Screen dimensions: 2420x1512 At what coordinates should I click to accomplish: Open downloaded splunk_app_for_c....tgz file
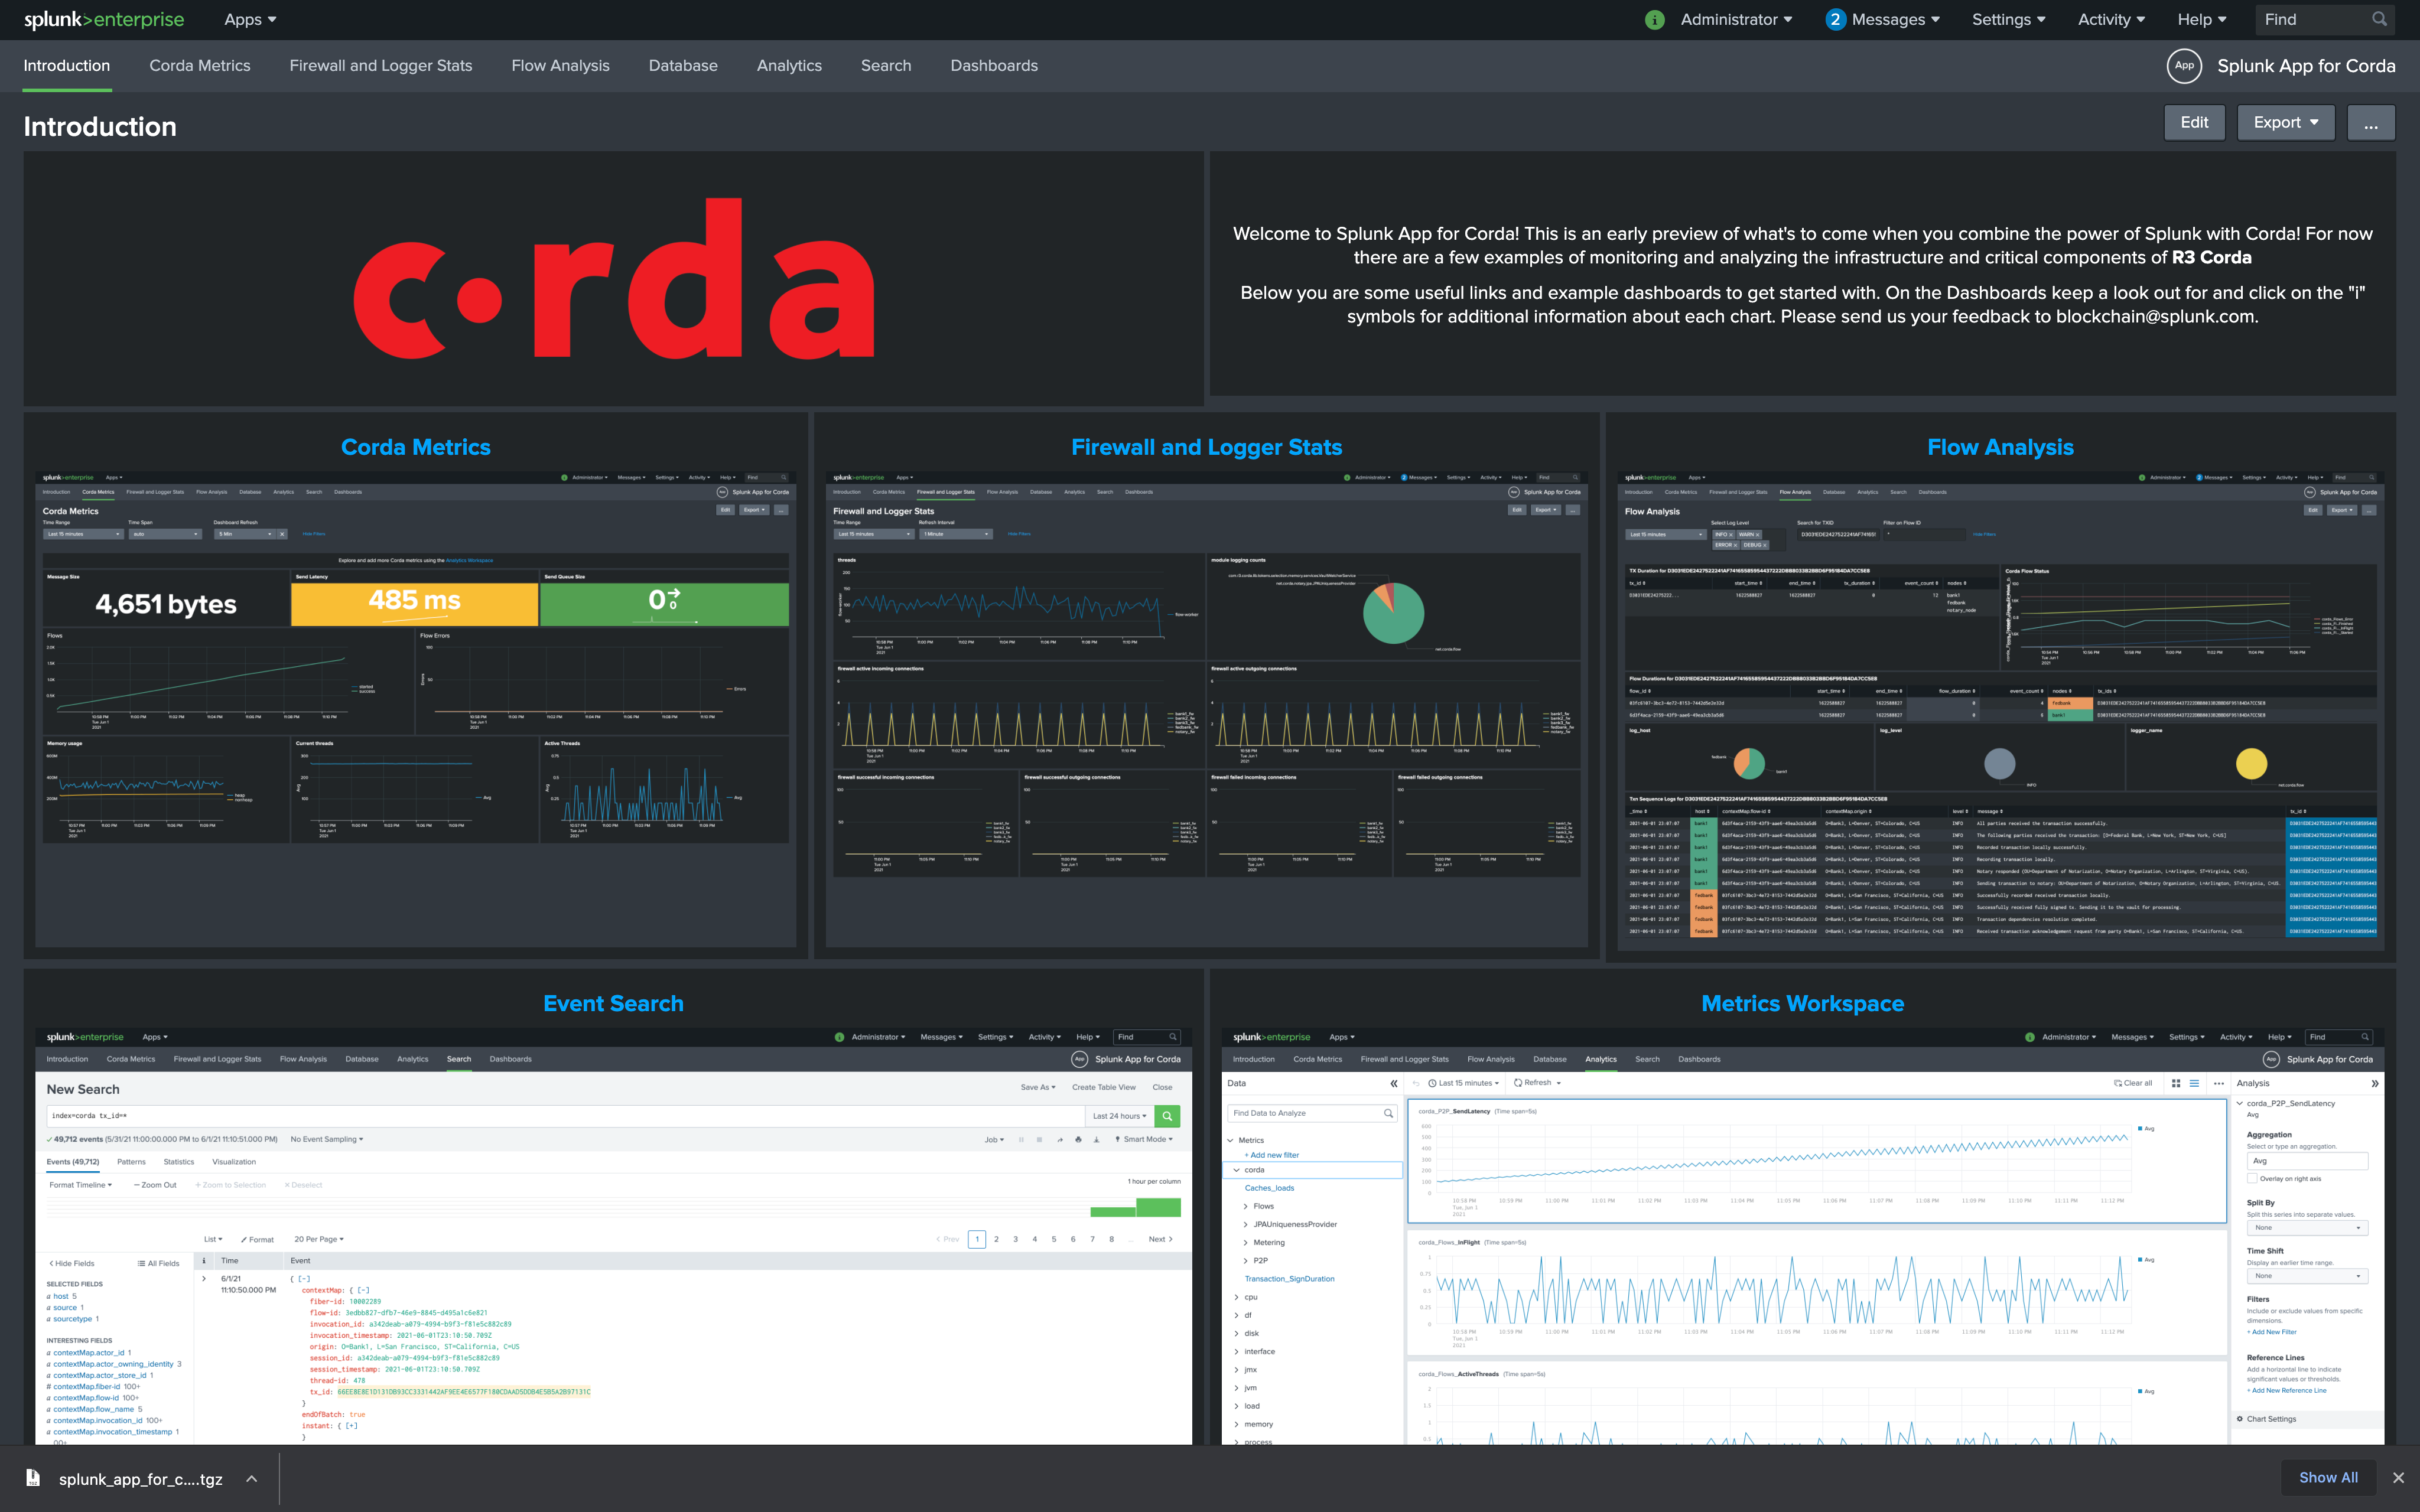140,1479
